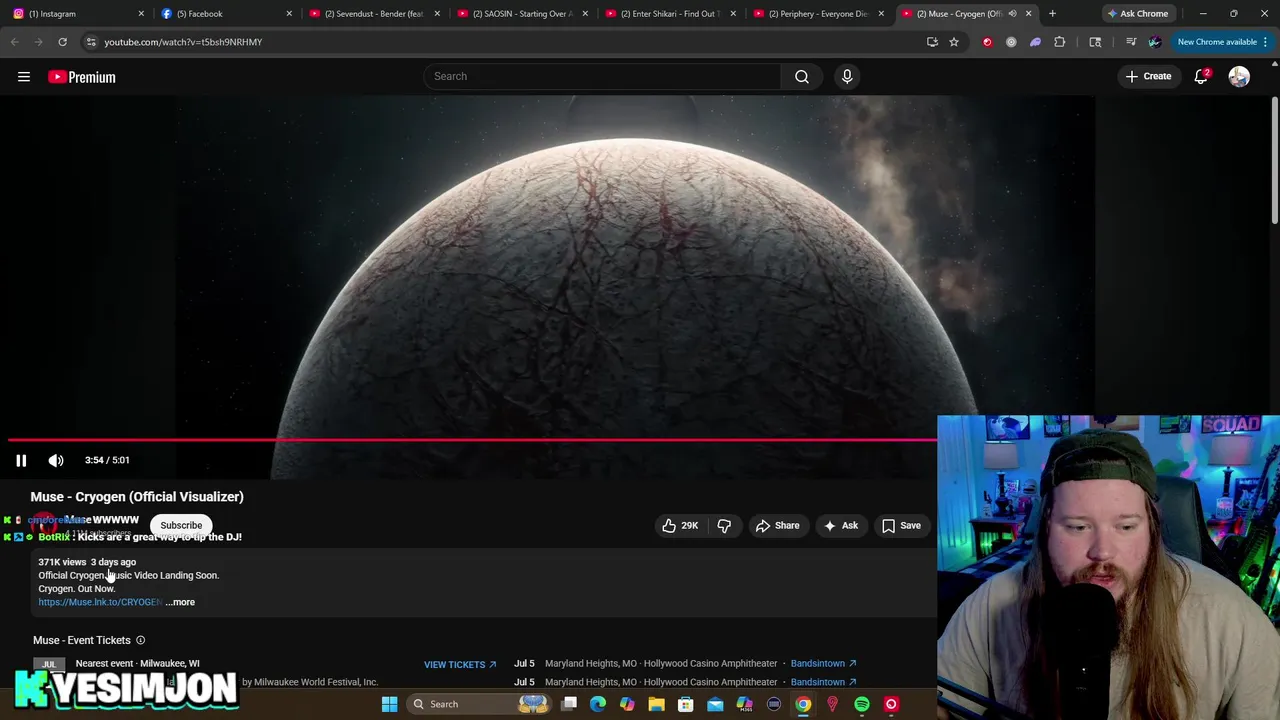Mute the Muse tab via audio icon
Viewport: 1280px width, 720px height.
1012,13
